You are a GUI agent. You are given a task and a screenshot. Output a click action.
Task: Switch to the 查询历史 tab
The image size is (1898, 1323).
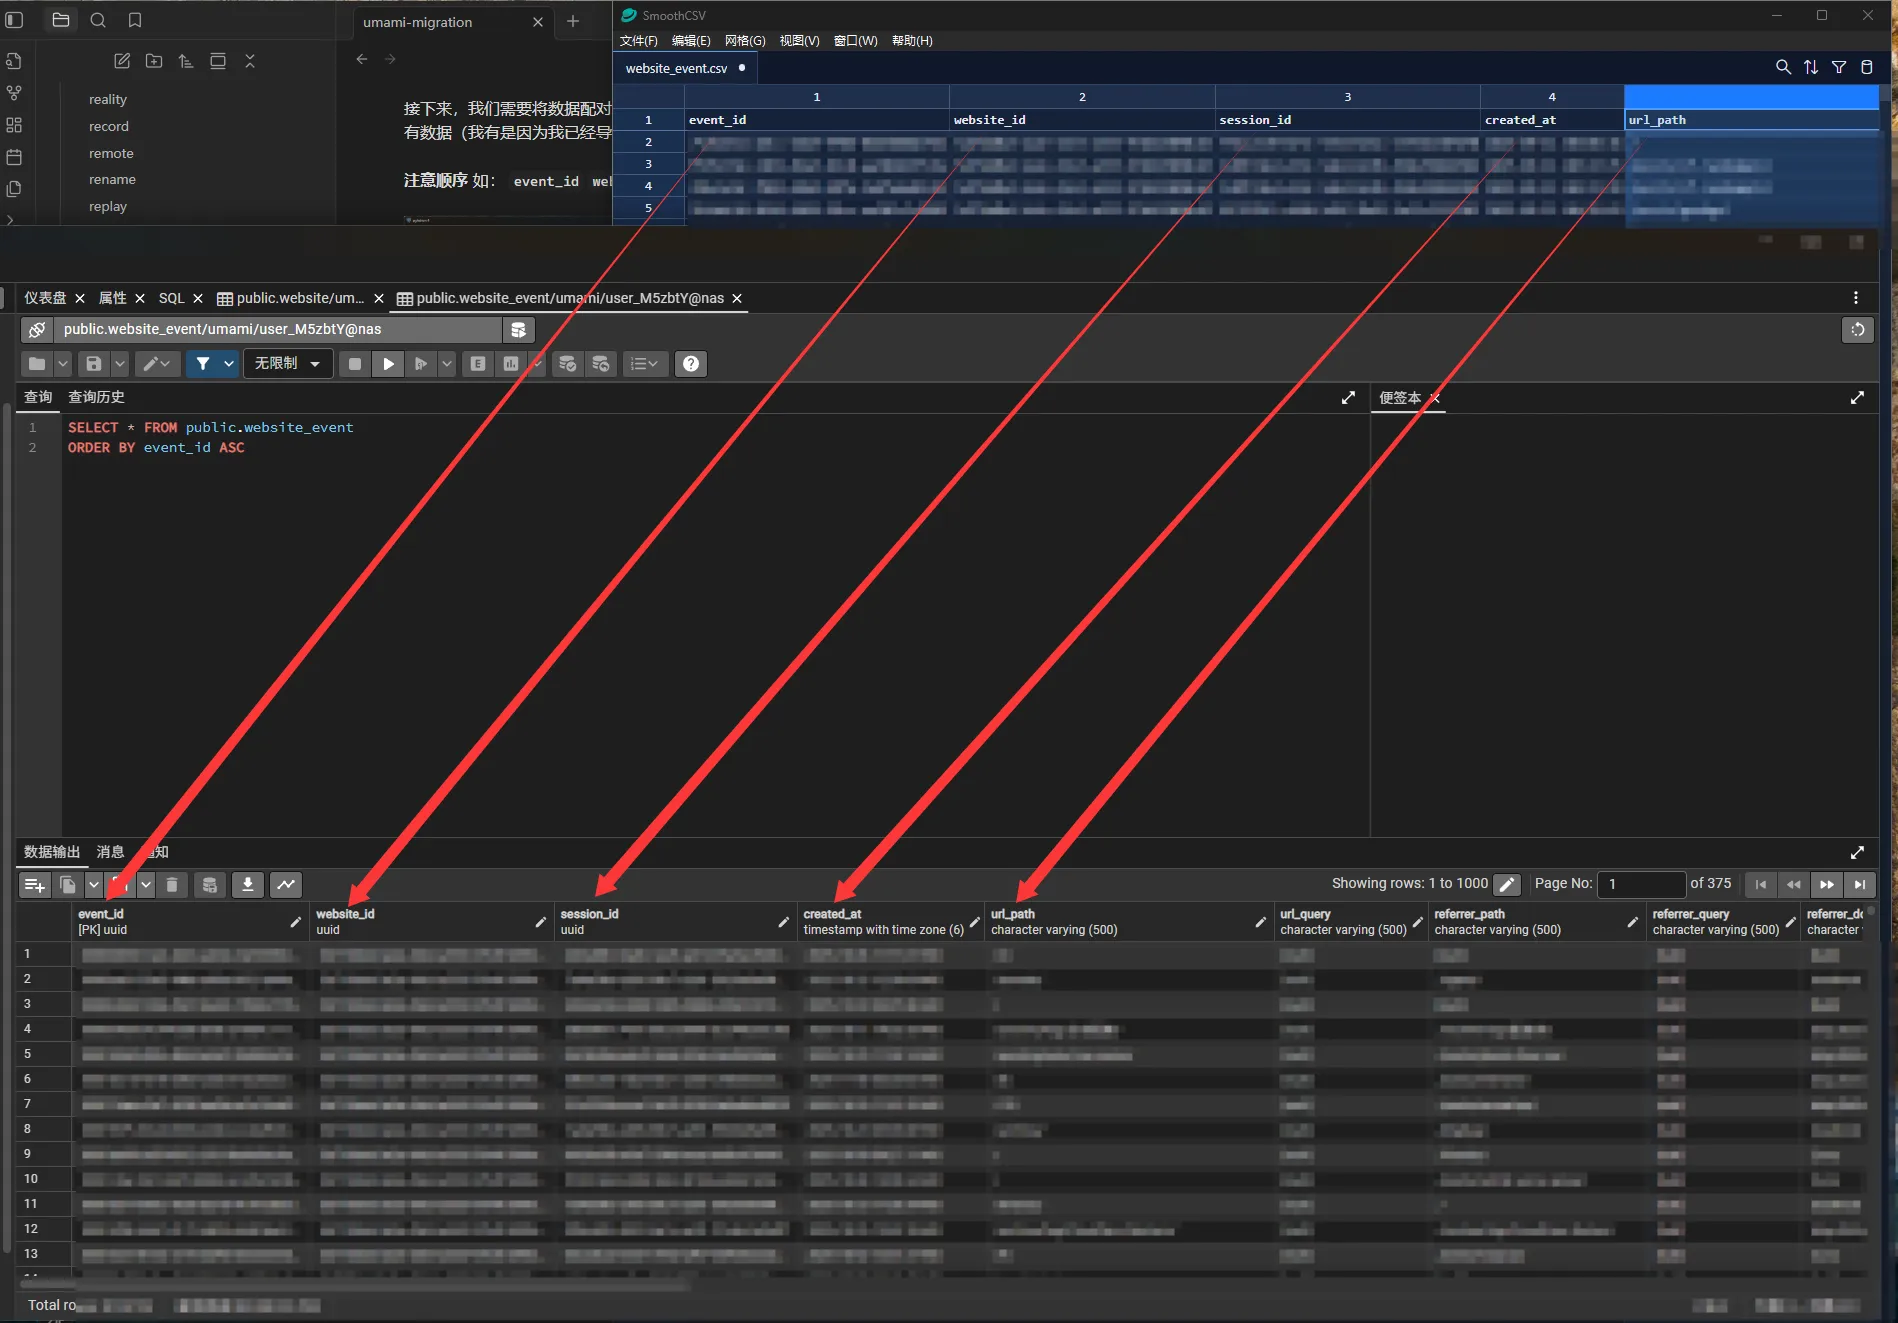pos(96,397)
